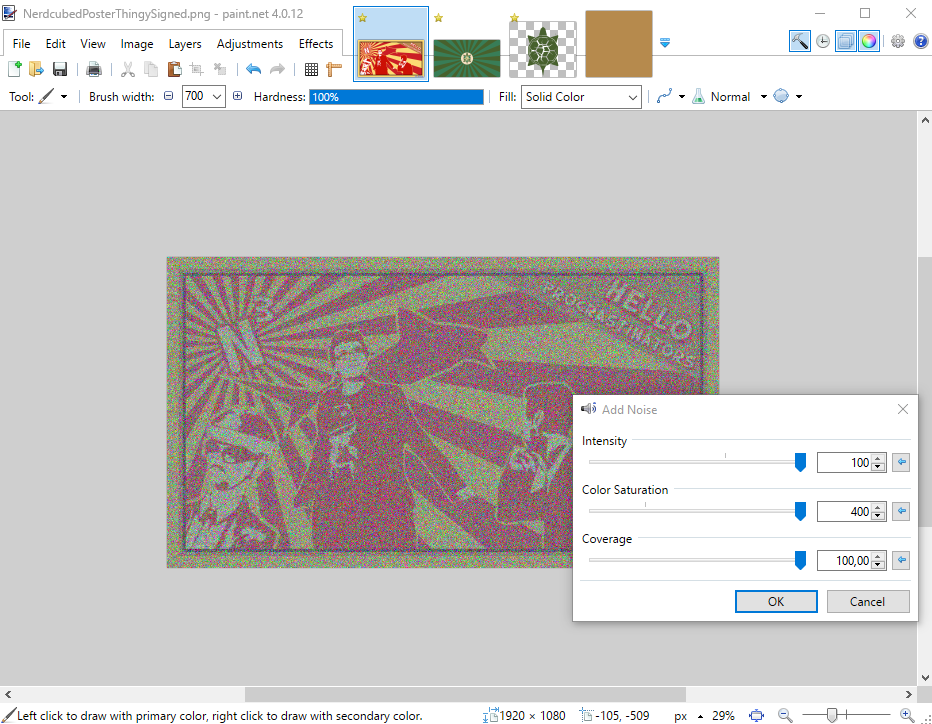Click the Coverage value field 100,00
932x724 pixels.
[844, 561]
